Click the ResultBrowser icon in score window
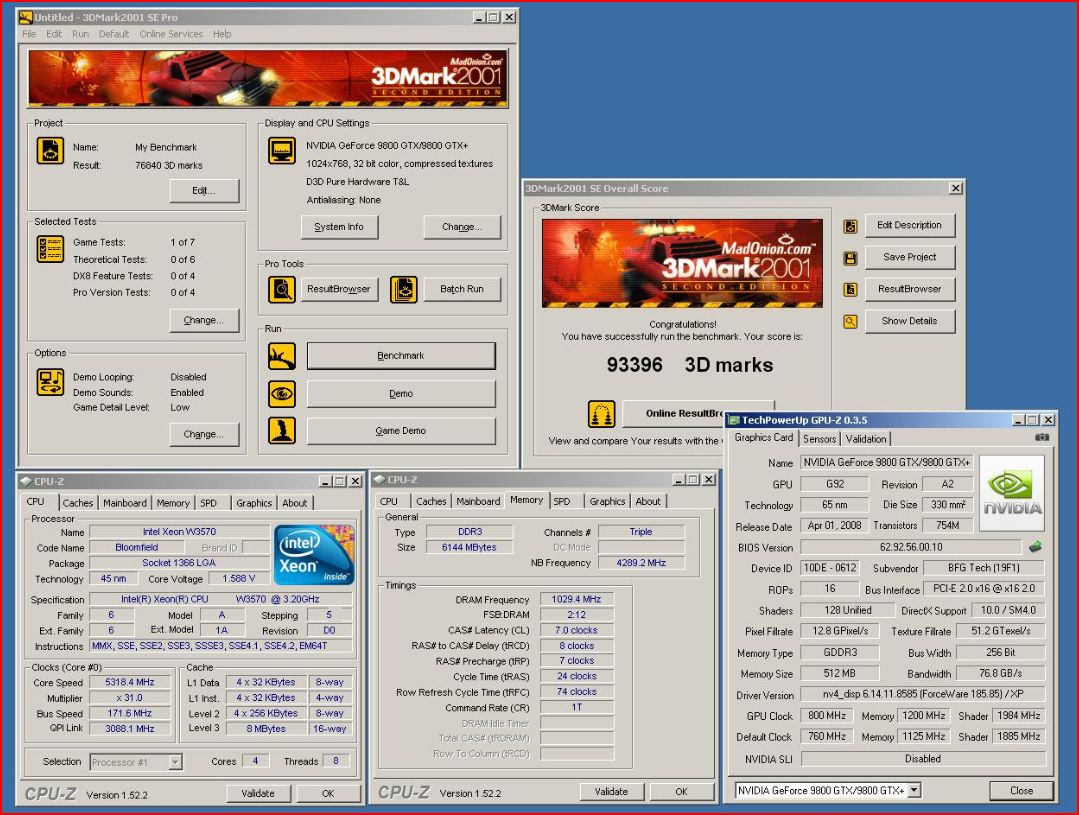Viewport: 1079px width, 815px height. [x=851, y=290]
